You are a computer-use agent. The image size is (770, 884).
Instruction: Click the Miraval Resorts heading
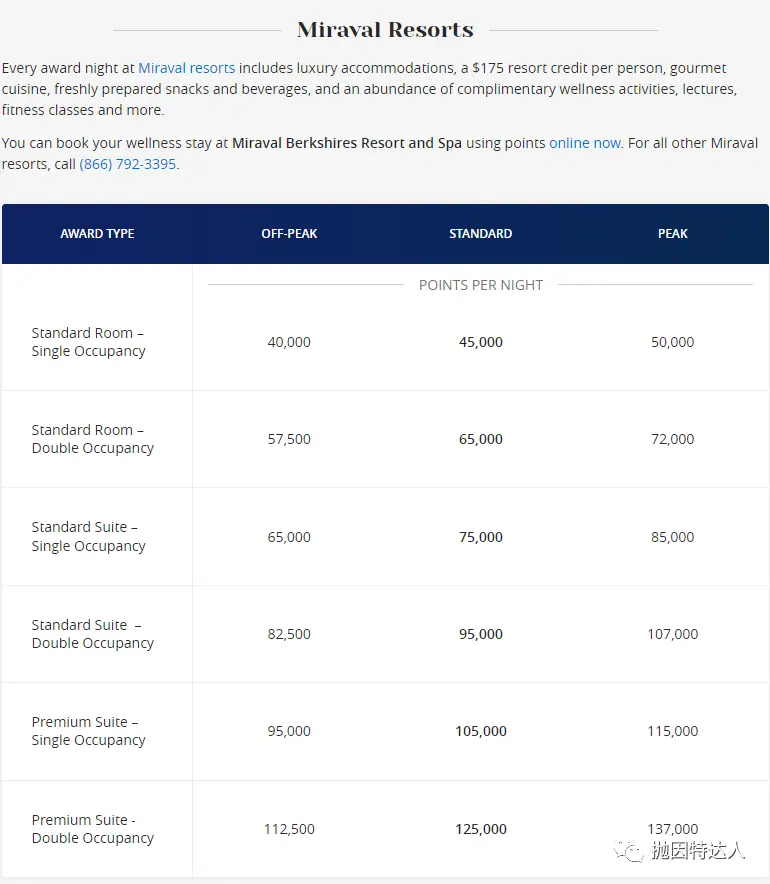tap(386, 30)
